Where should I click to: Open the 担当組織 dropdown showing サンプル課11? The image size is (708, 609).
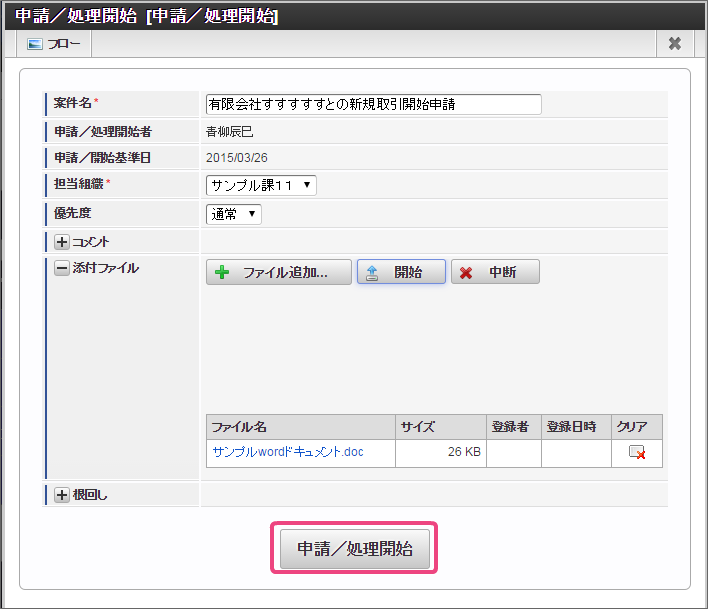261,186
